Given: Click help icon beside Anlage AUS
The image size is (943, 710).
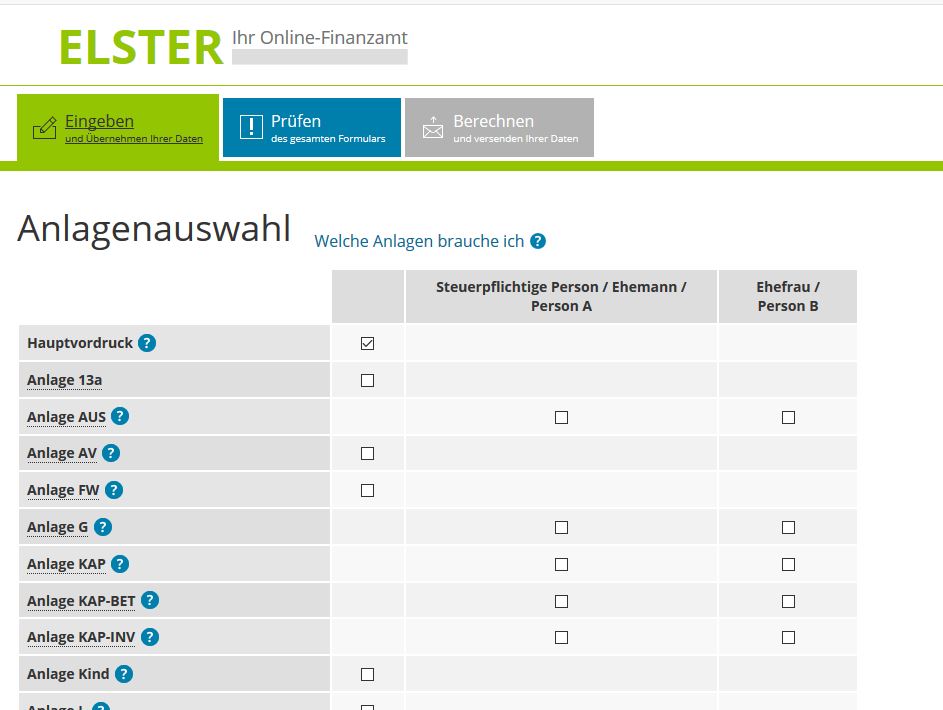Looking at the screenshot, I should pyautogui.click(x=120, y=417).
